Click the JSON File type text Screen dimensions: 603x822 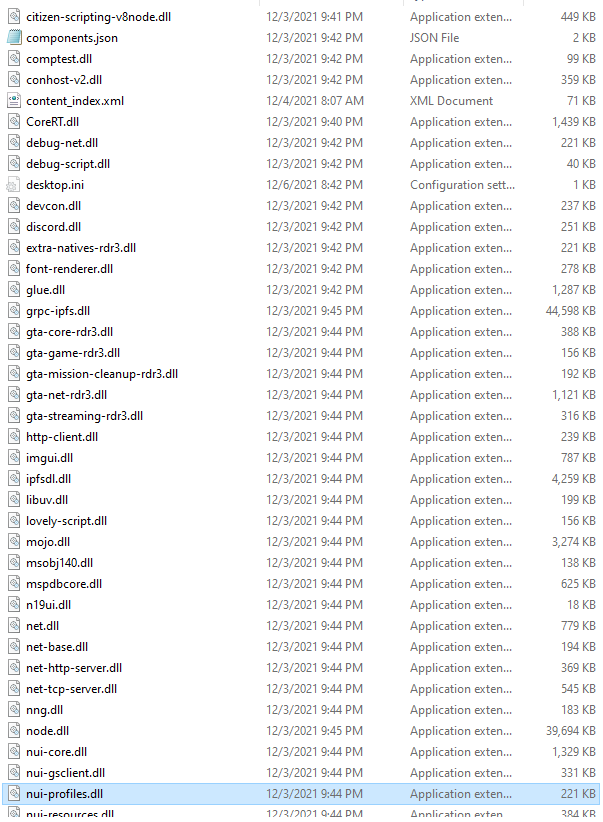[x=435, y=38]
